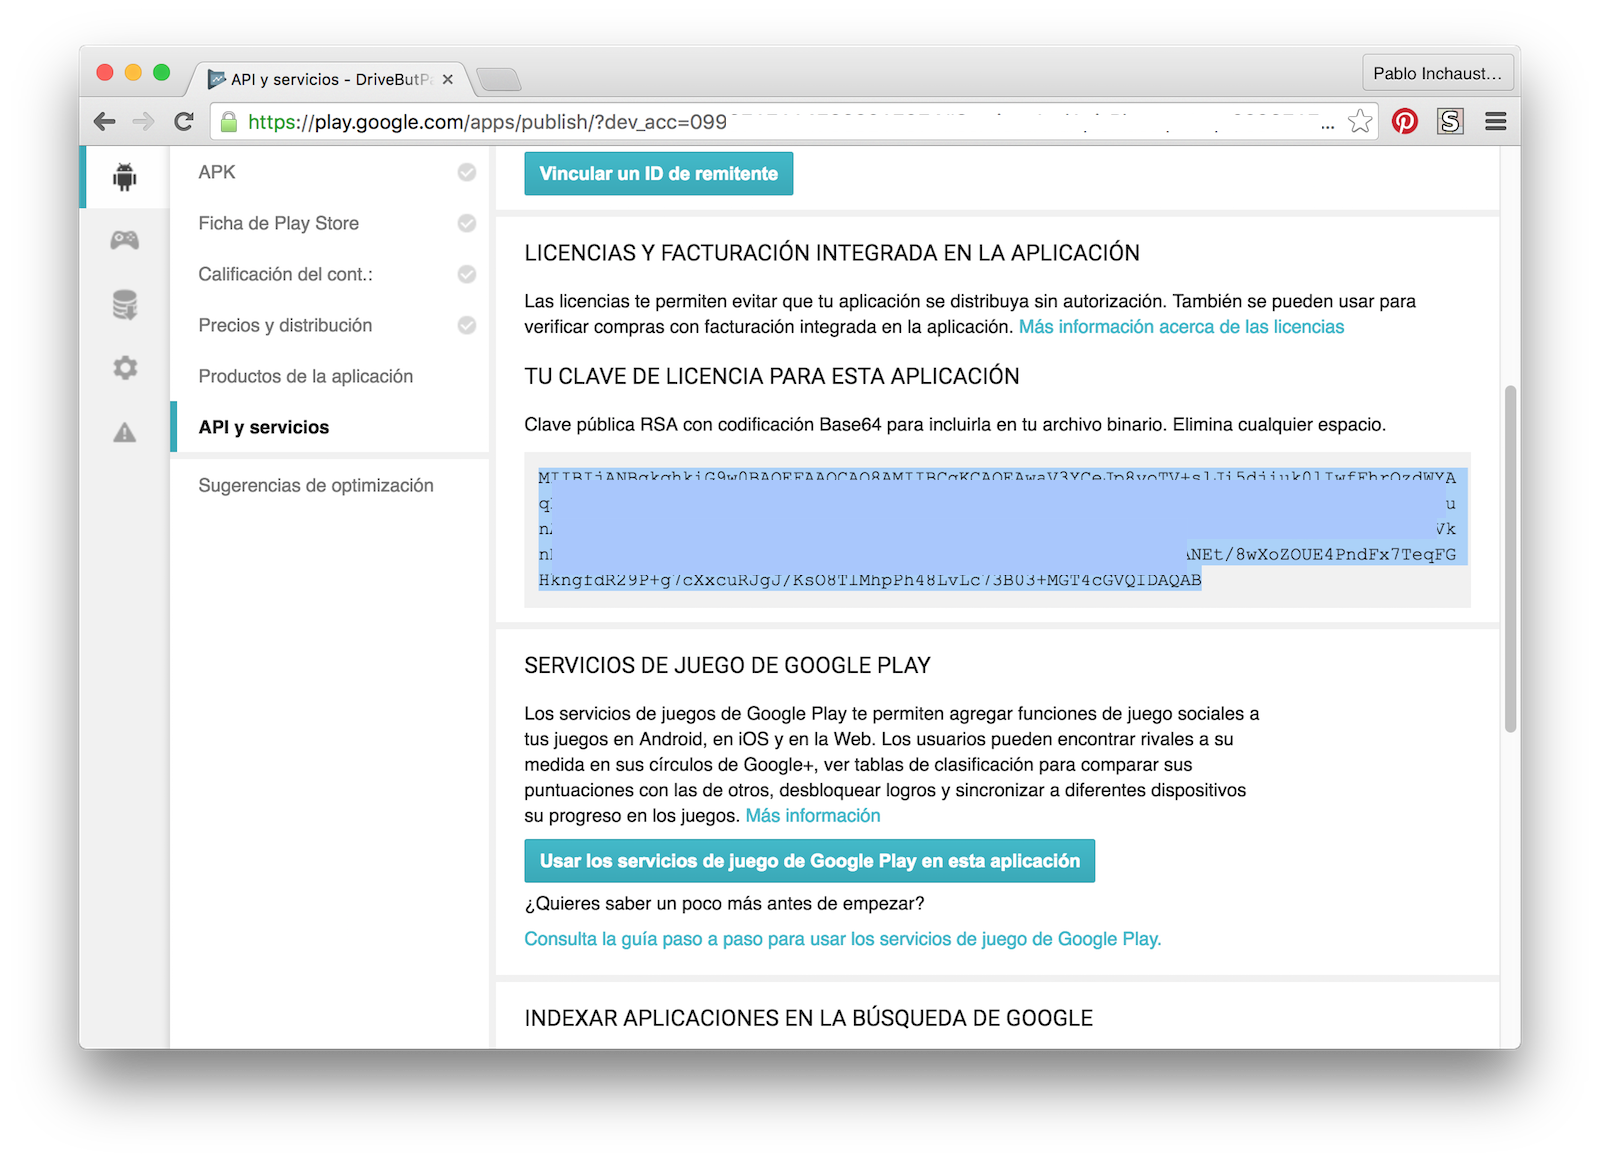The image size is (1600, 1162).
Task: Open the Reports database icon in sidebar
Action: 124,304
